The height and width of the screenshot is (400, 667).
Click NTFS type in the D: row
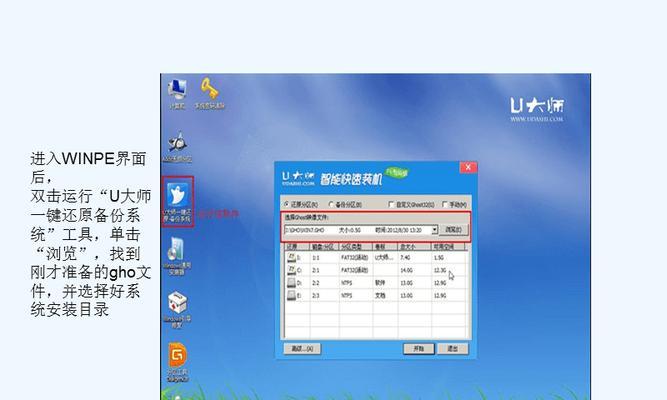point(347,283)
